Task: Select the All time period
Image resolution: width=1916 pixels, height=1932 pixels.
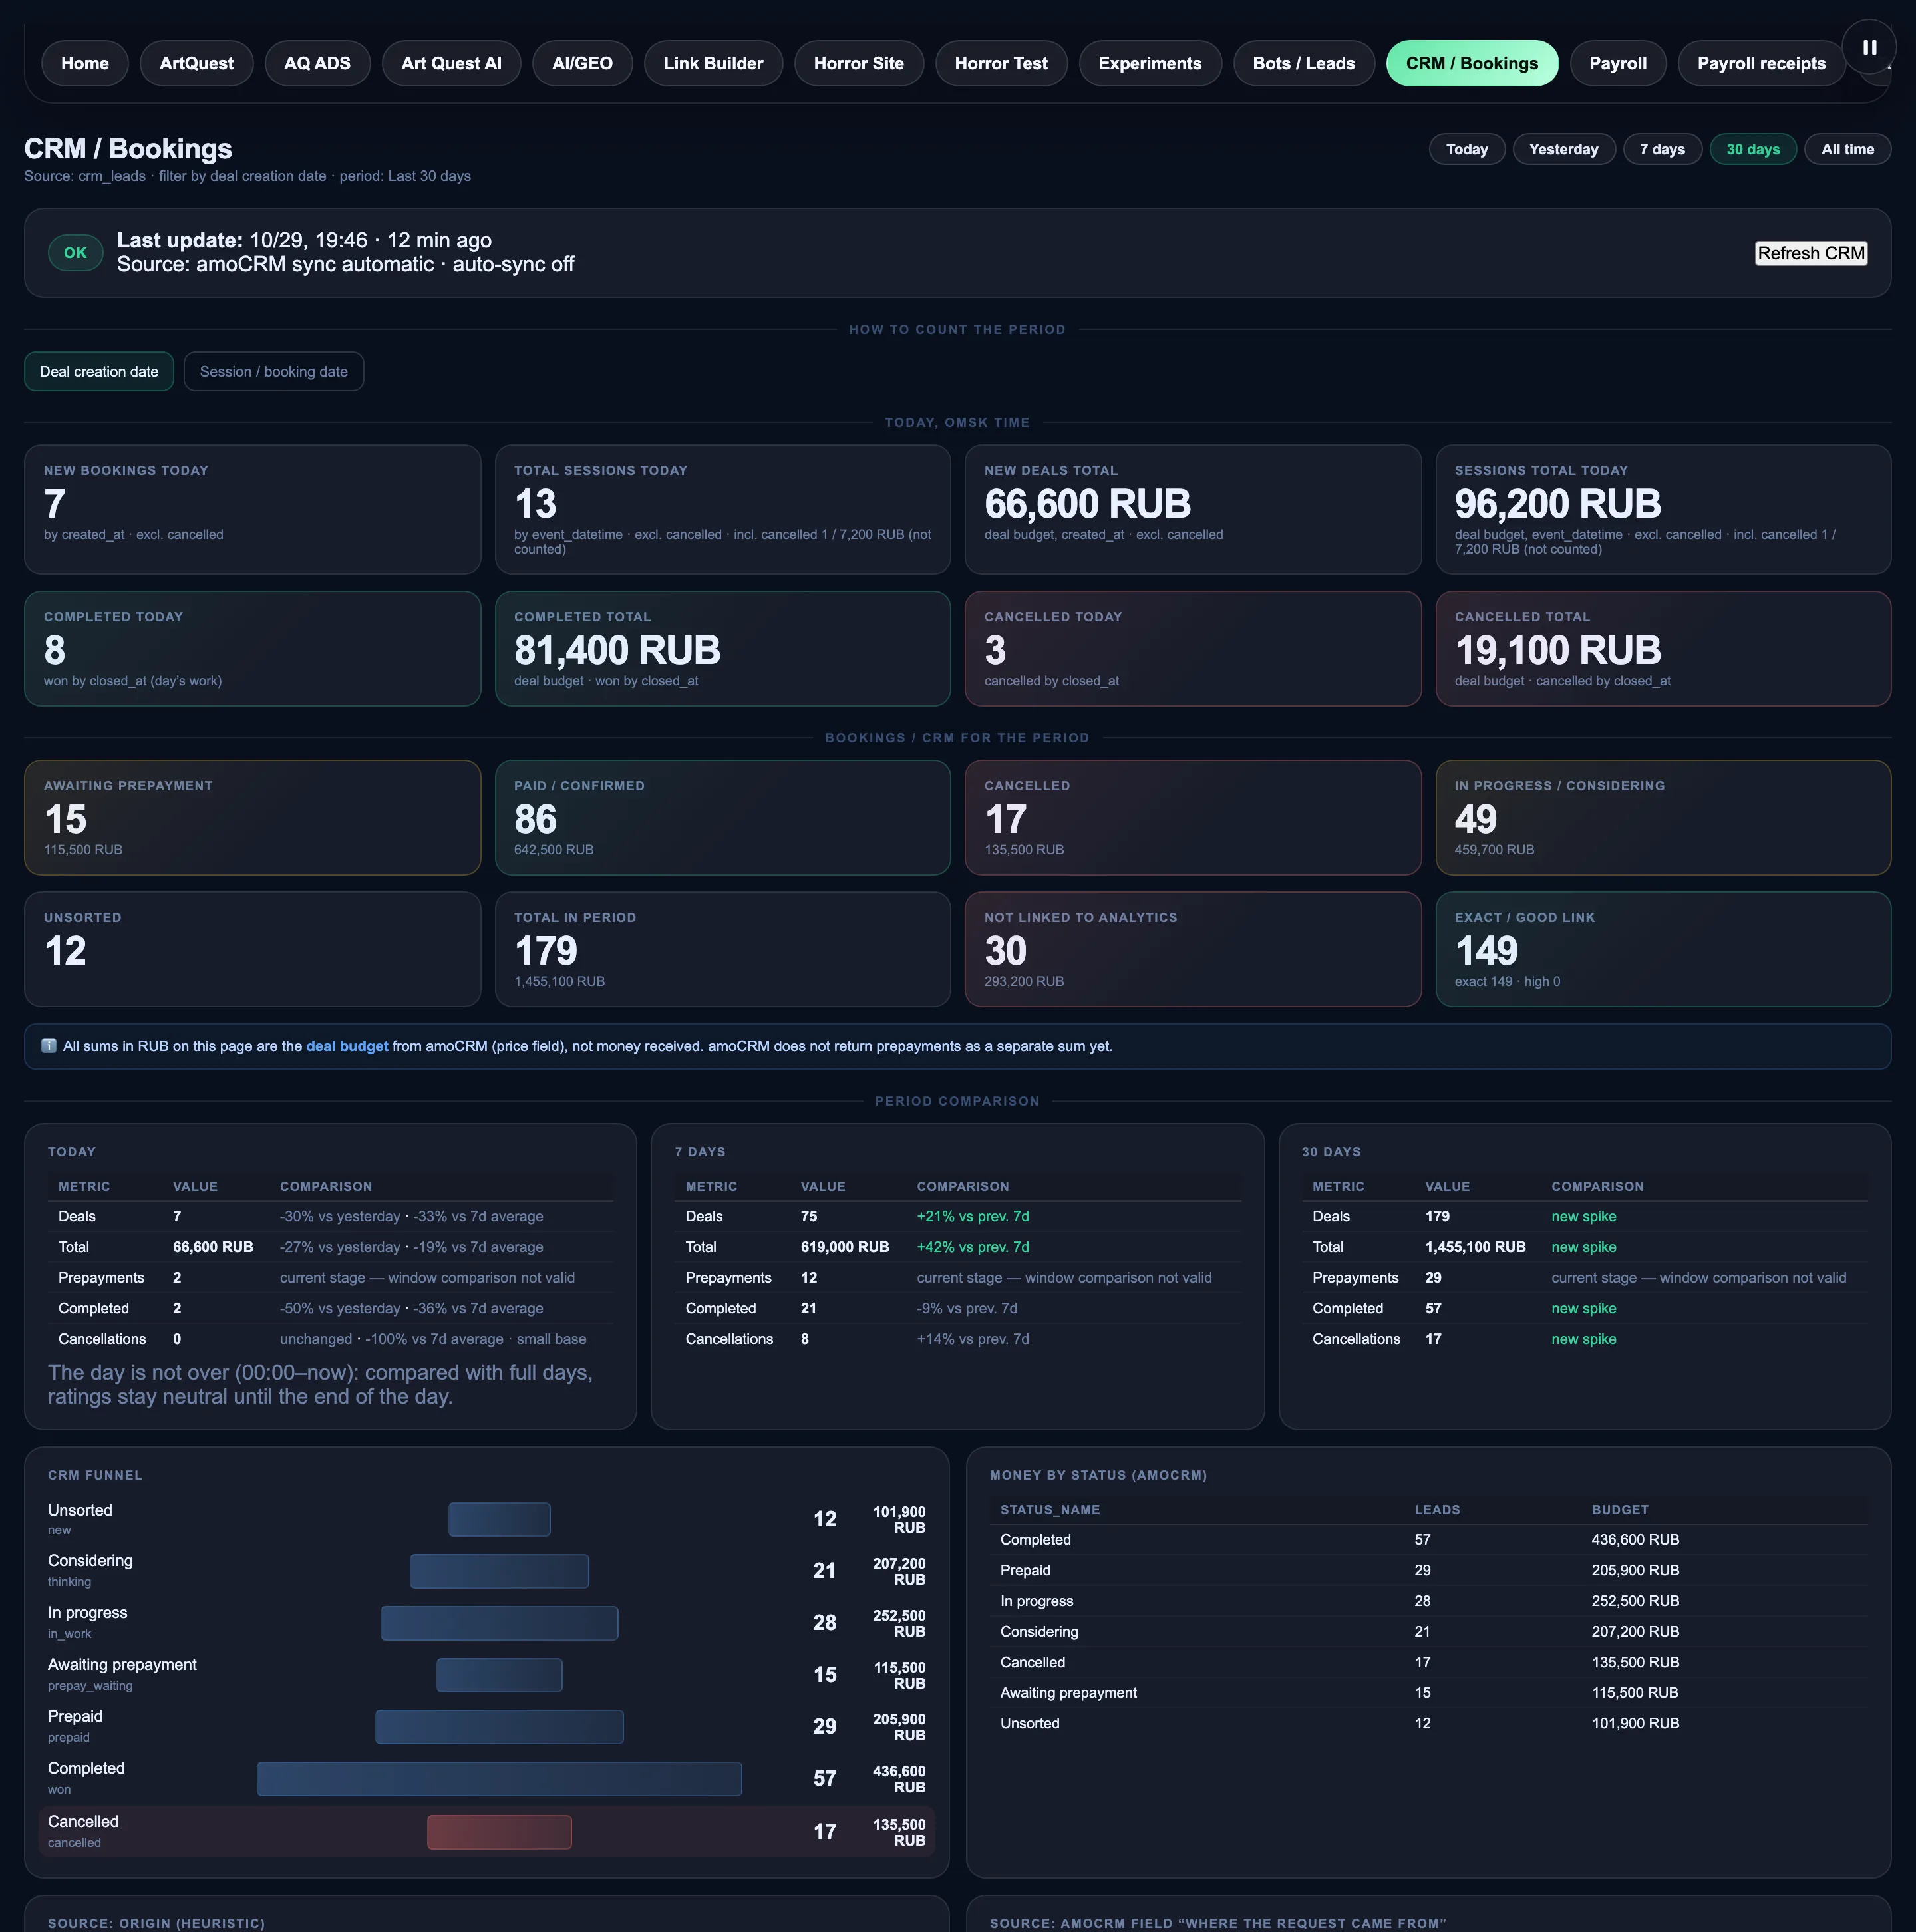Action: coord(1848,149)
